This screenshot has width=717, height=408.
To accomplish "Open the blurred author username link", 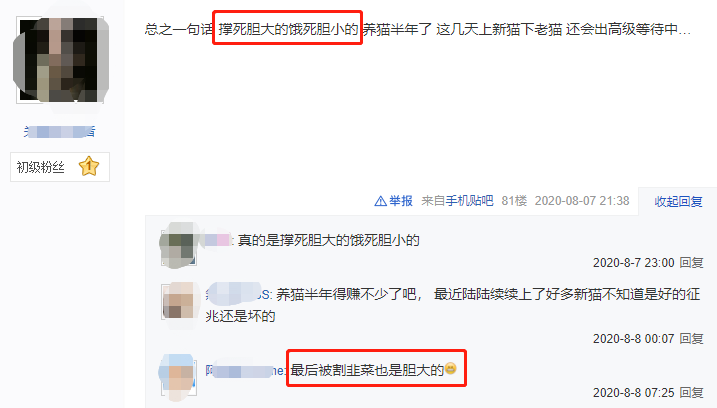I will pos(60,132).
